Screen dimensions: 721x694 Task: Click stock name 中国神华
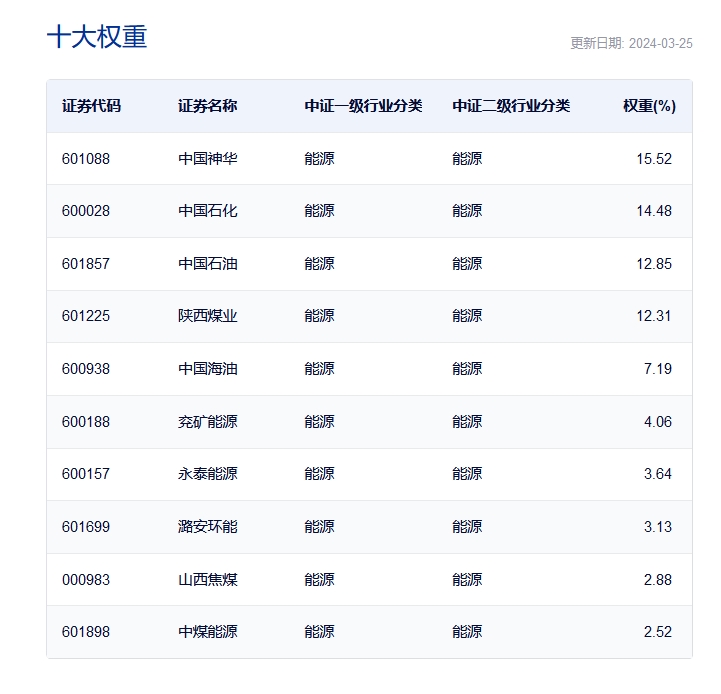(208, 159)
